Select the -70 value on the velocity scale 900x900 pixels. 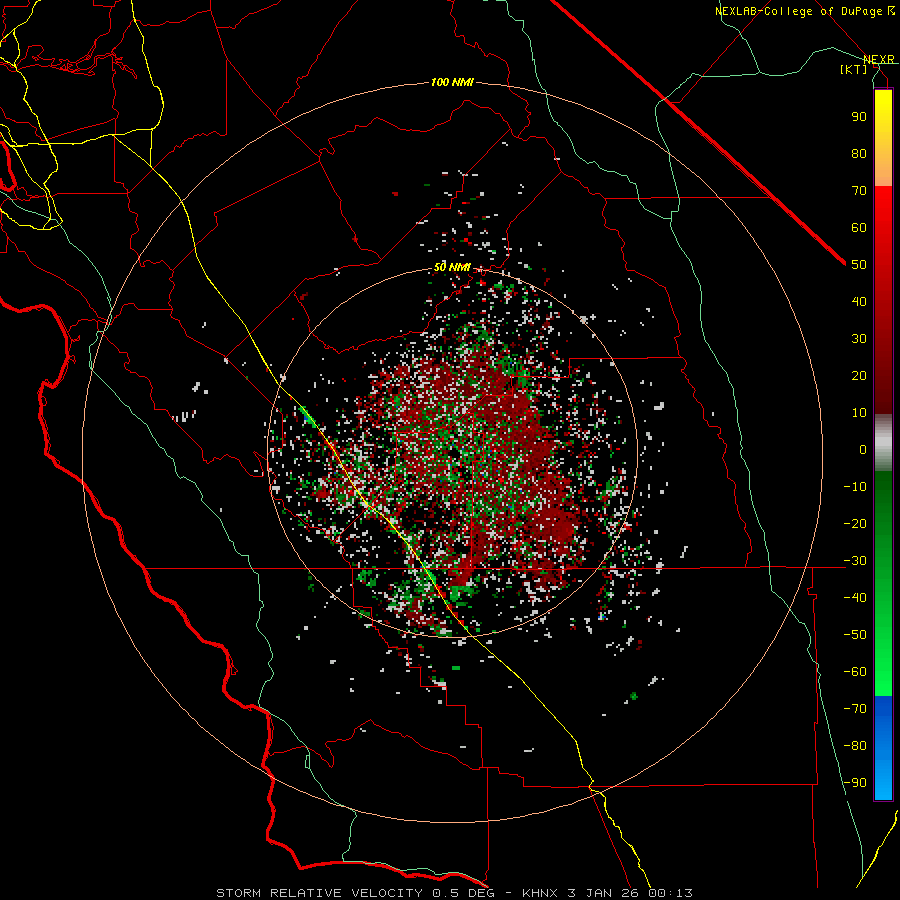[x=855, y=709]
